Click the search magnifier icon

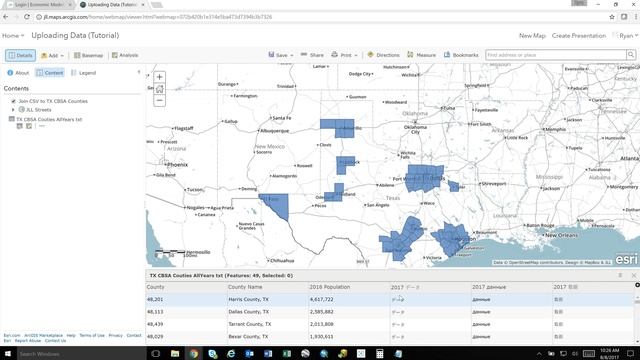coord(631,55)
